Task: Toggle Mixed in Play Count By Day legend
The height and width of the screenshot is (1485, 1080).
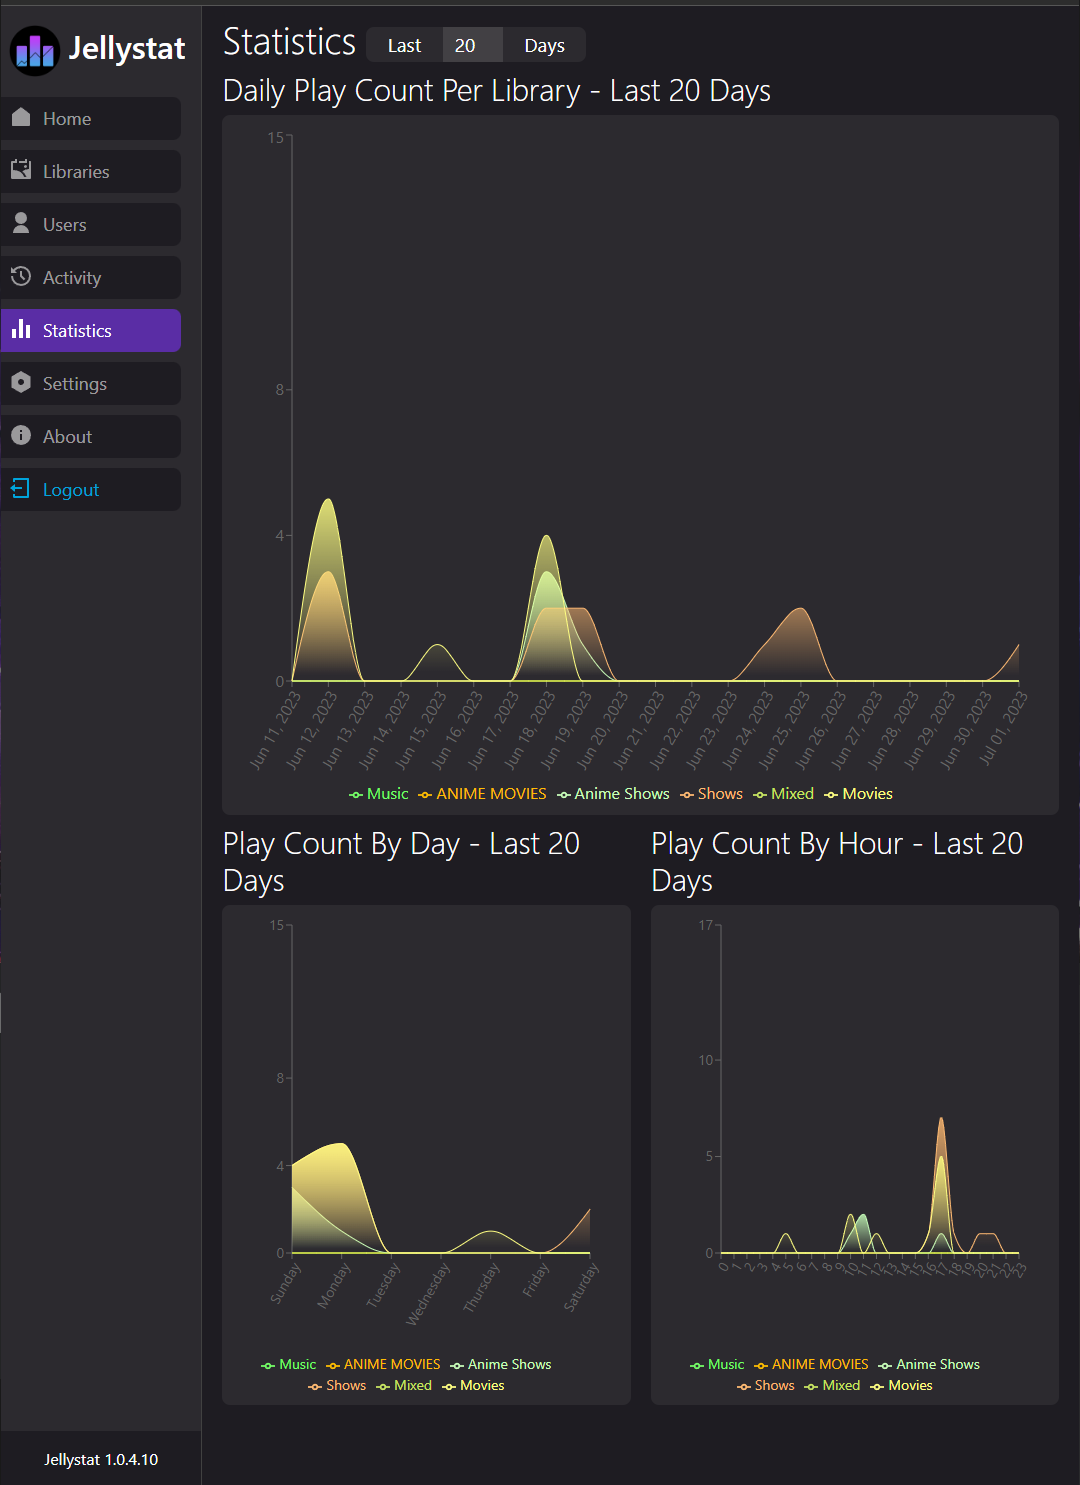Action: [x=404, y=1385]
